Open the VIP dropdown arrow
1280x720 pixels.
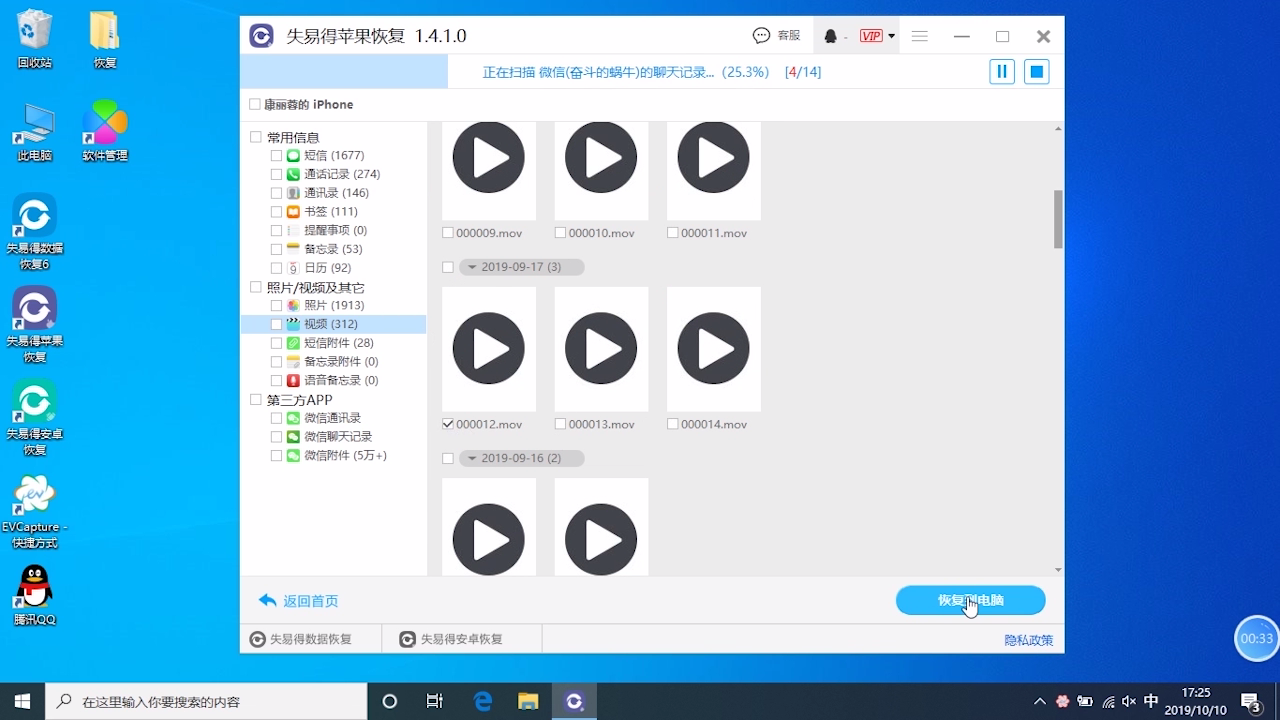pyautogui.click(x=891, y=36)
